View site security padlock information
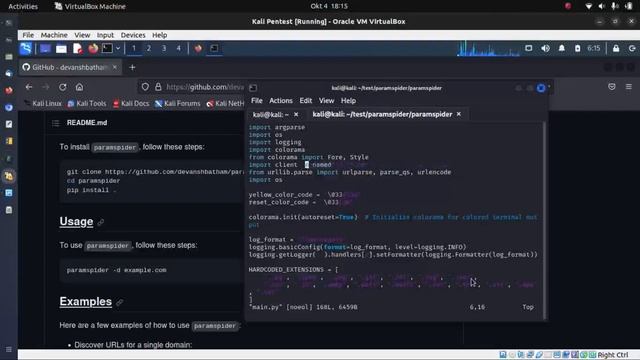Viewport: 640px width, 360px height. 158,87
